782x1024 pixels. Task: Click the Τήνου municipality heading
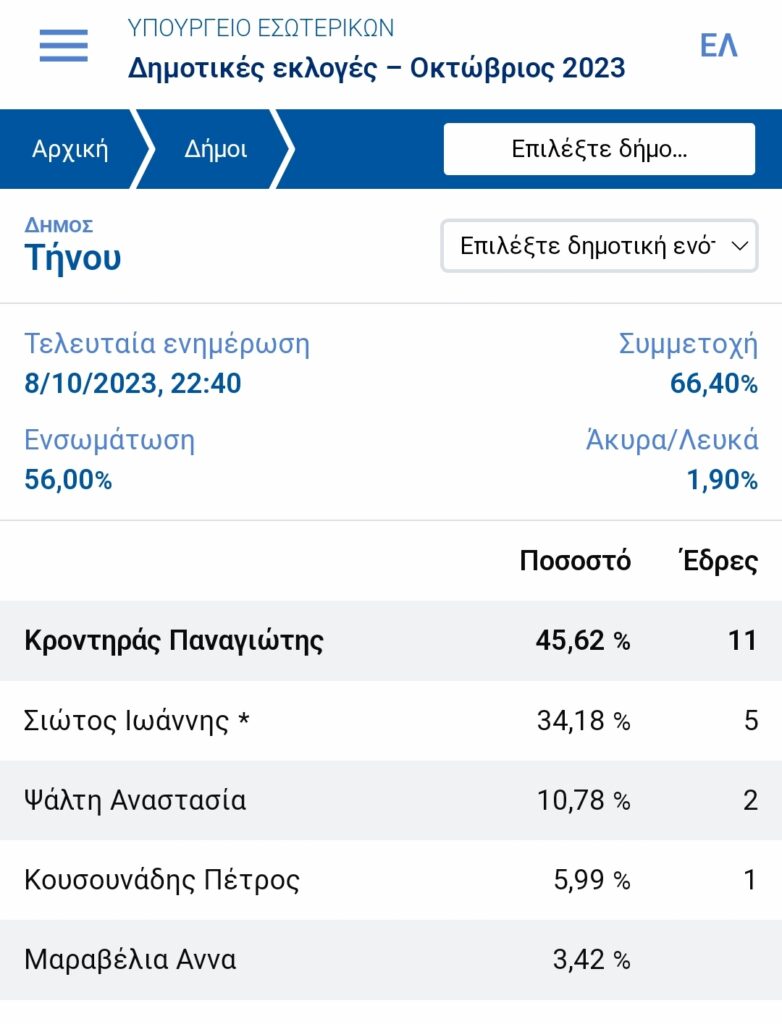(x=73, y=257)
